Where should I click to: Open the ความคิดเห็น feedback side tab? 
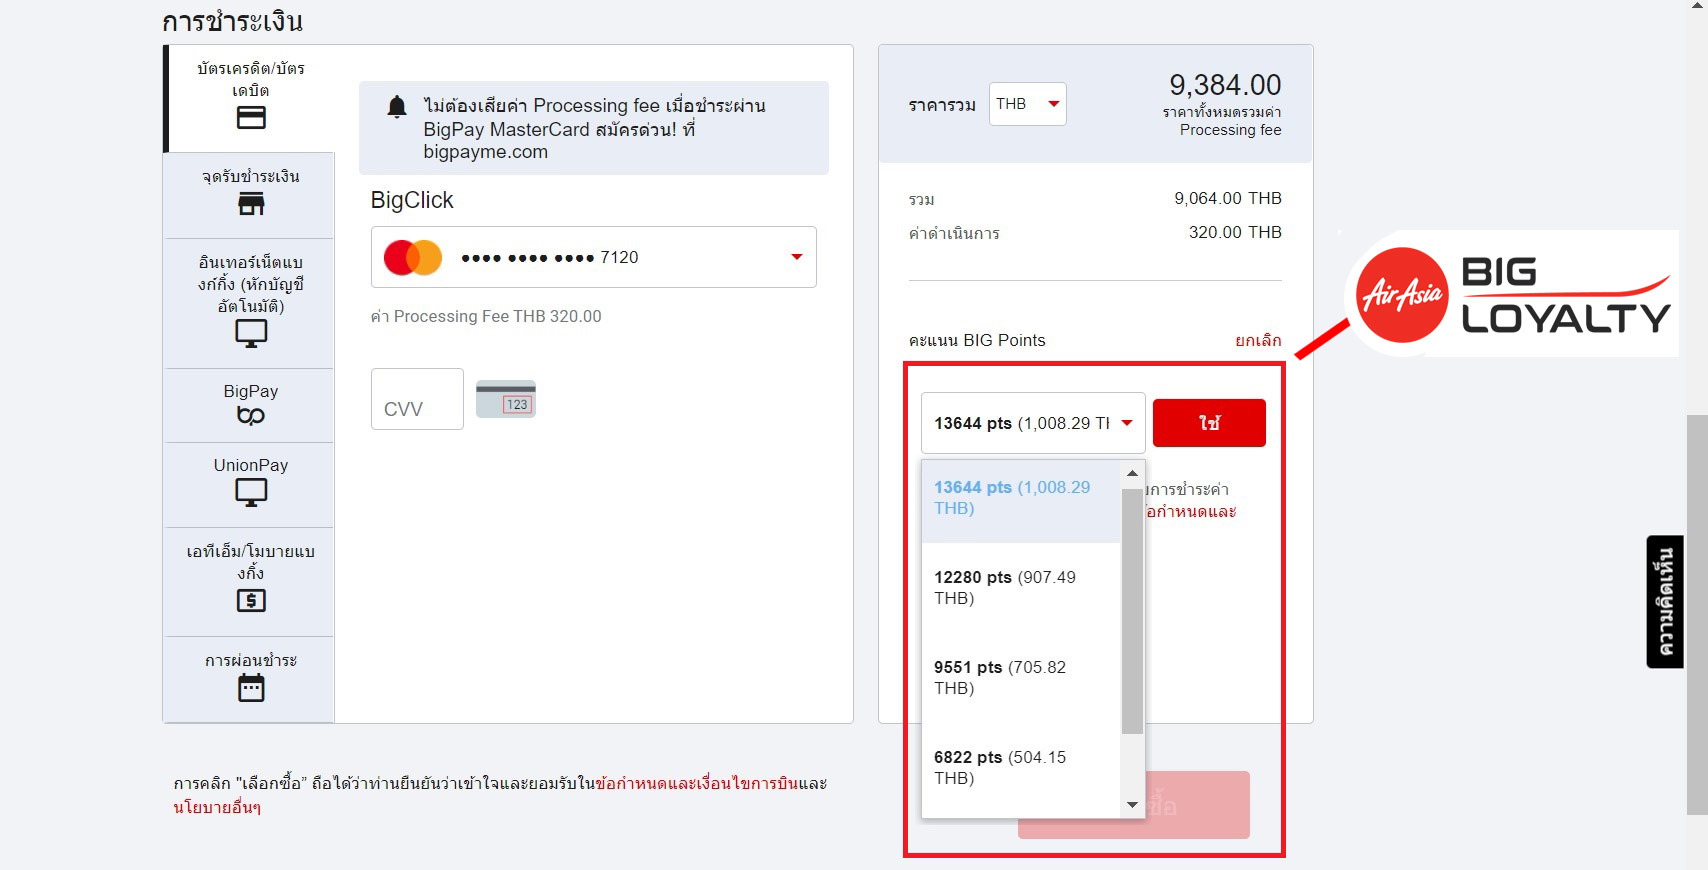coord(1664,601)
